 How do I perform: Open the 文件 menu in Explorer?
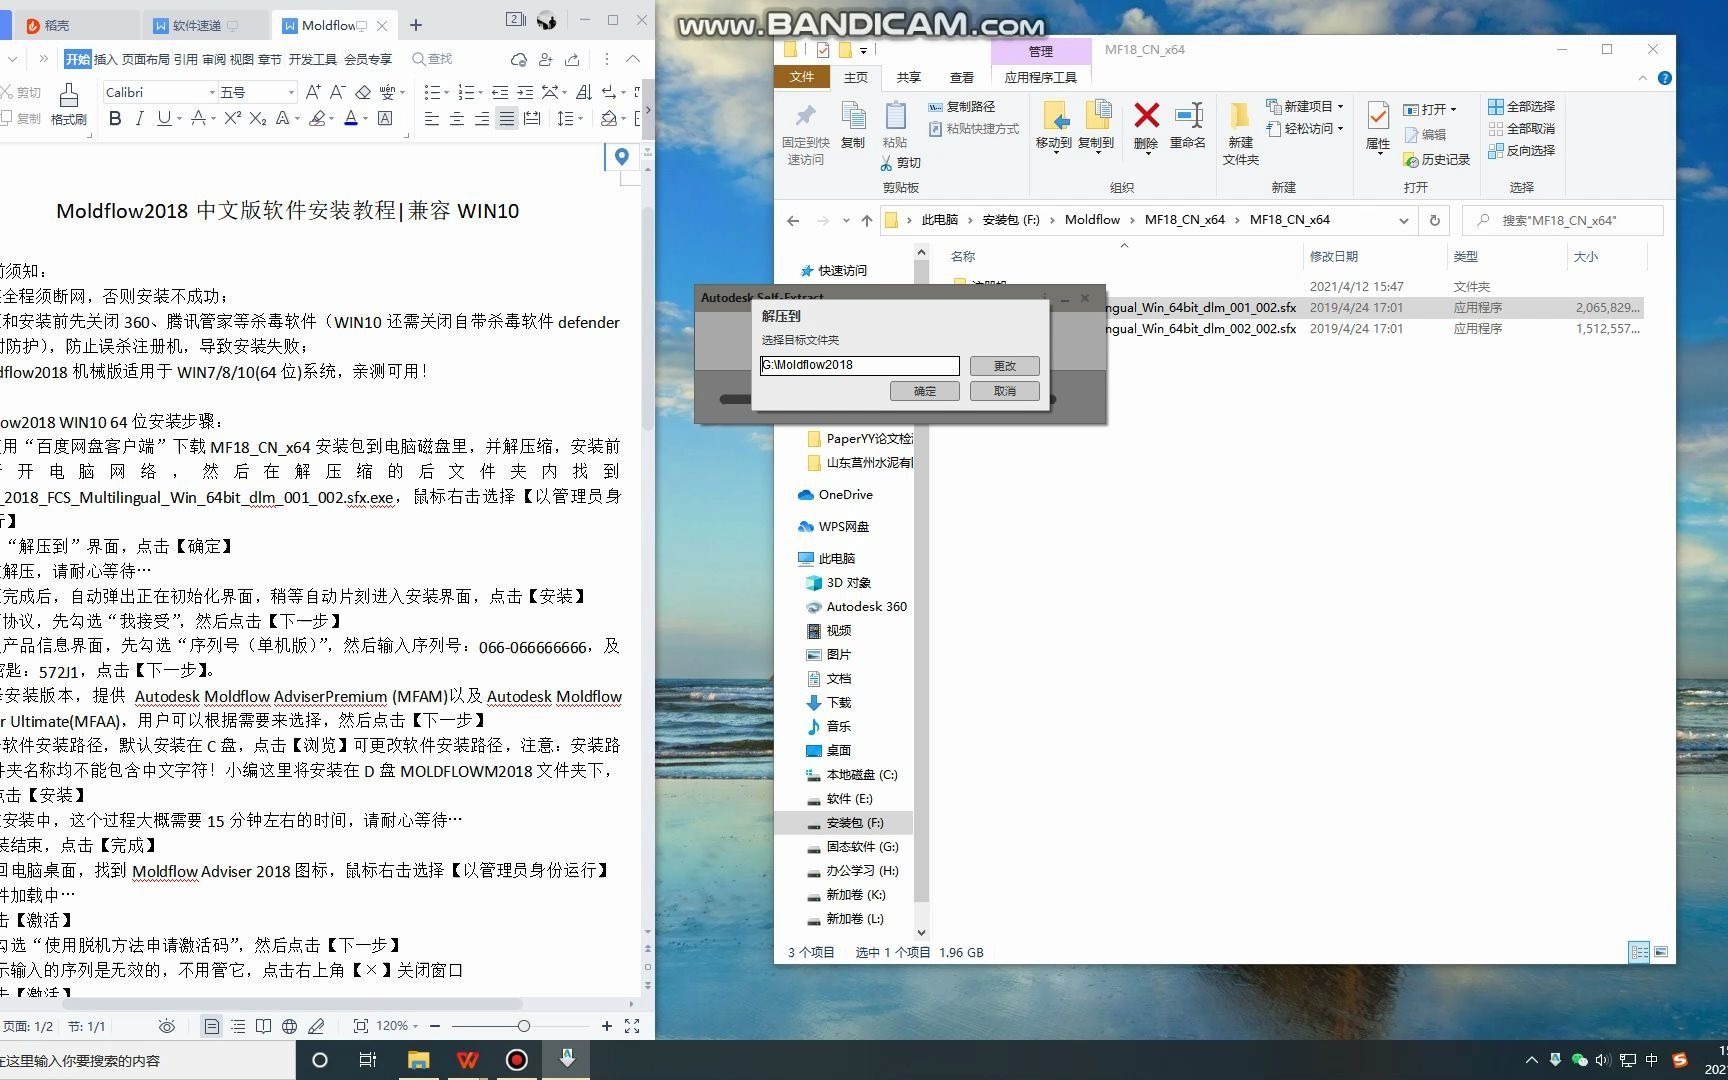point(802,77)
